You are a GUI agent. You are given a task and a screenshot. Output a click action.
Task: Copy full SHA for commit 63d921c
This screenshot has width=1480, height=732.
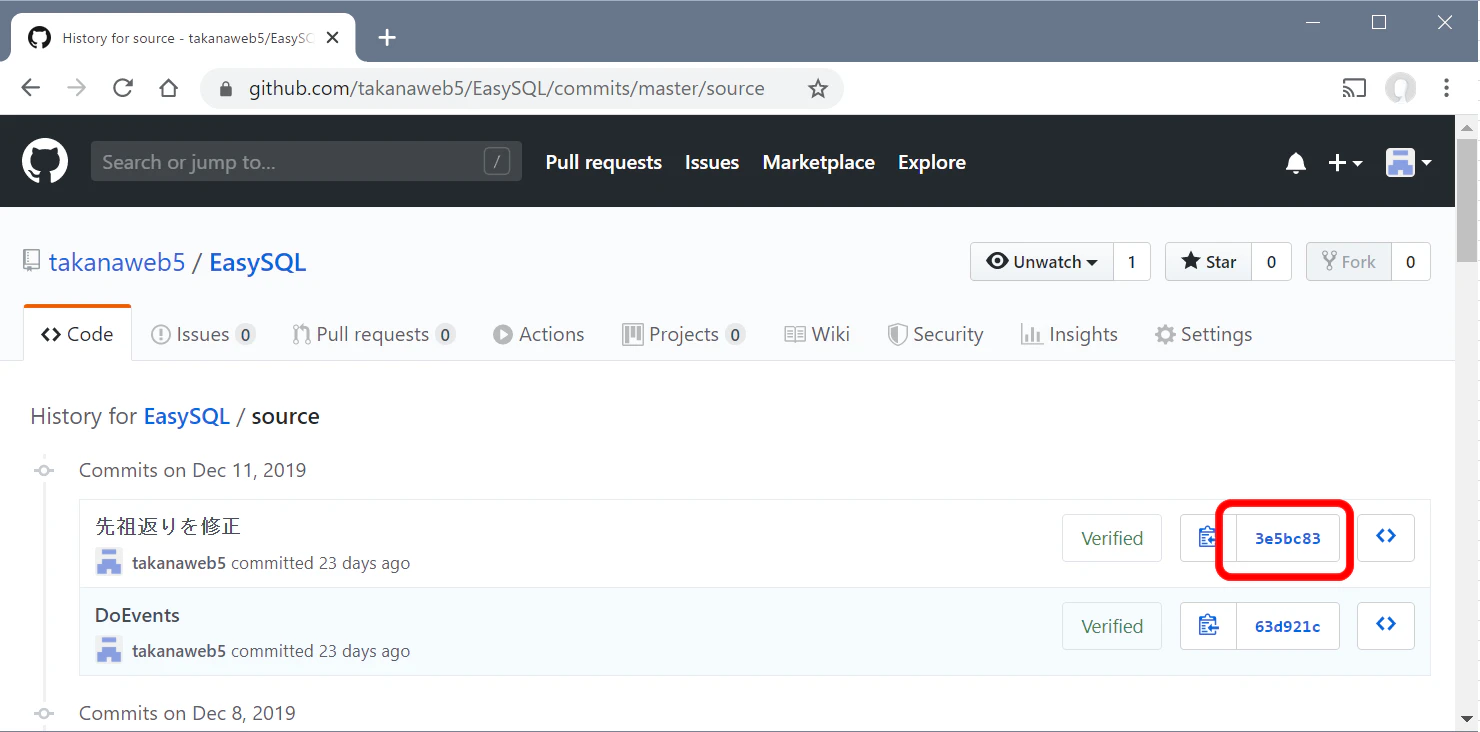pos(1208,626)
